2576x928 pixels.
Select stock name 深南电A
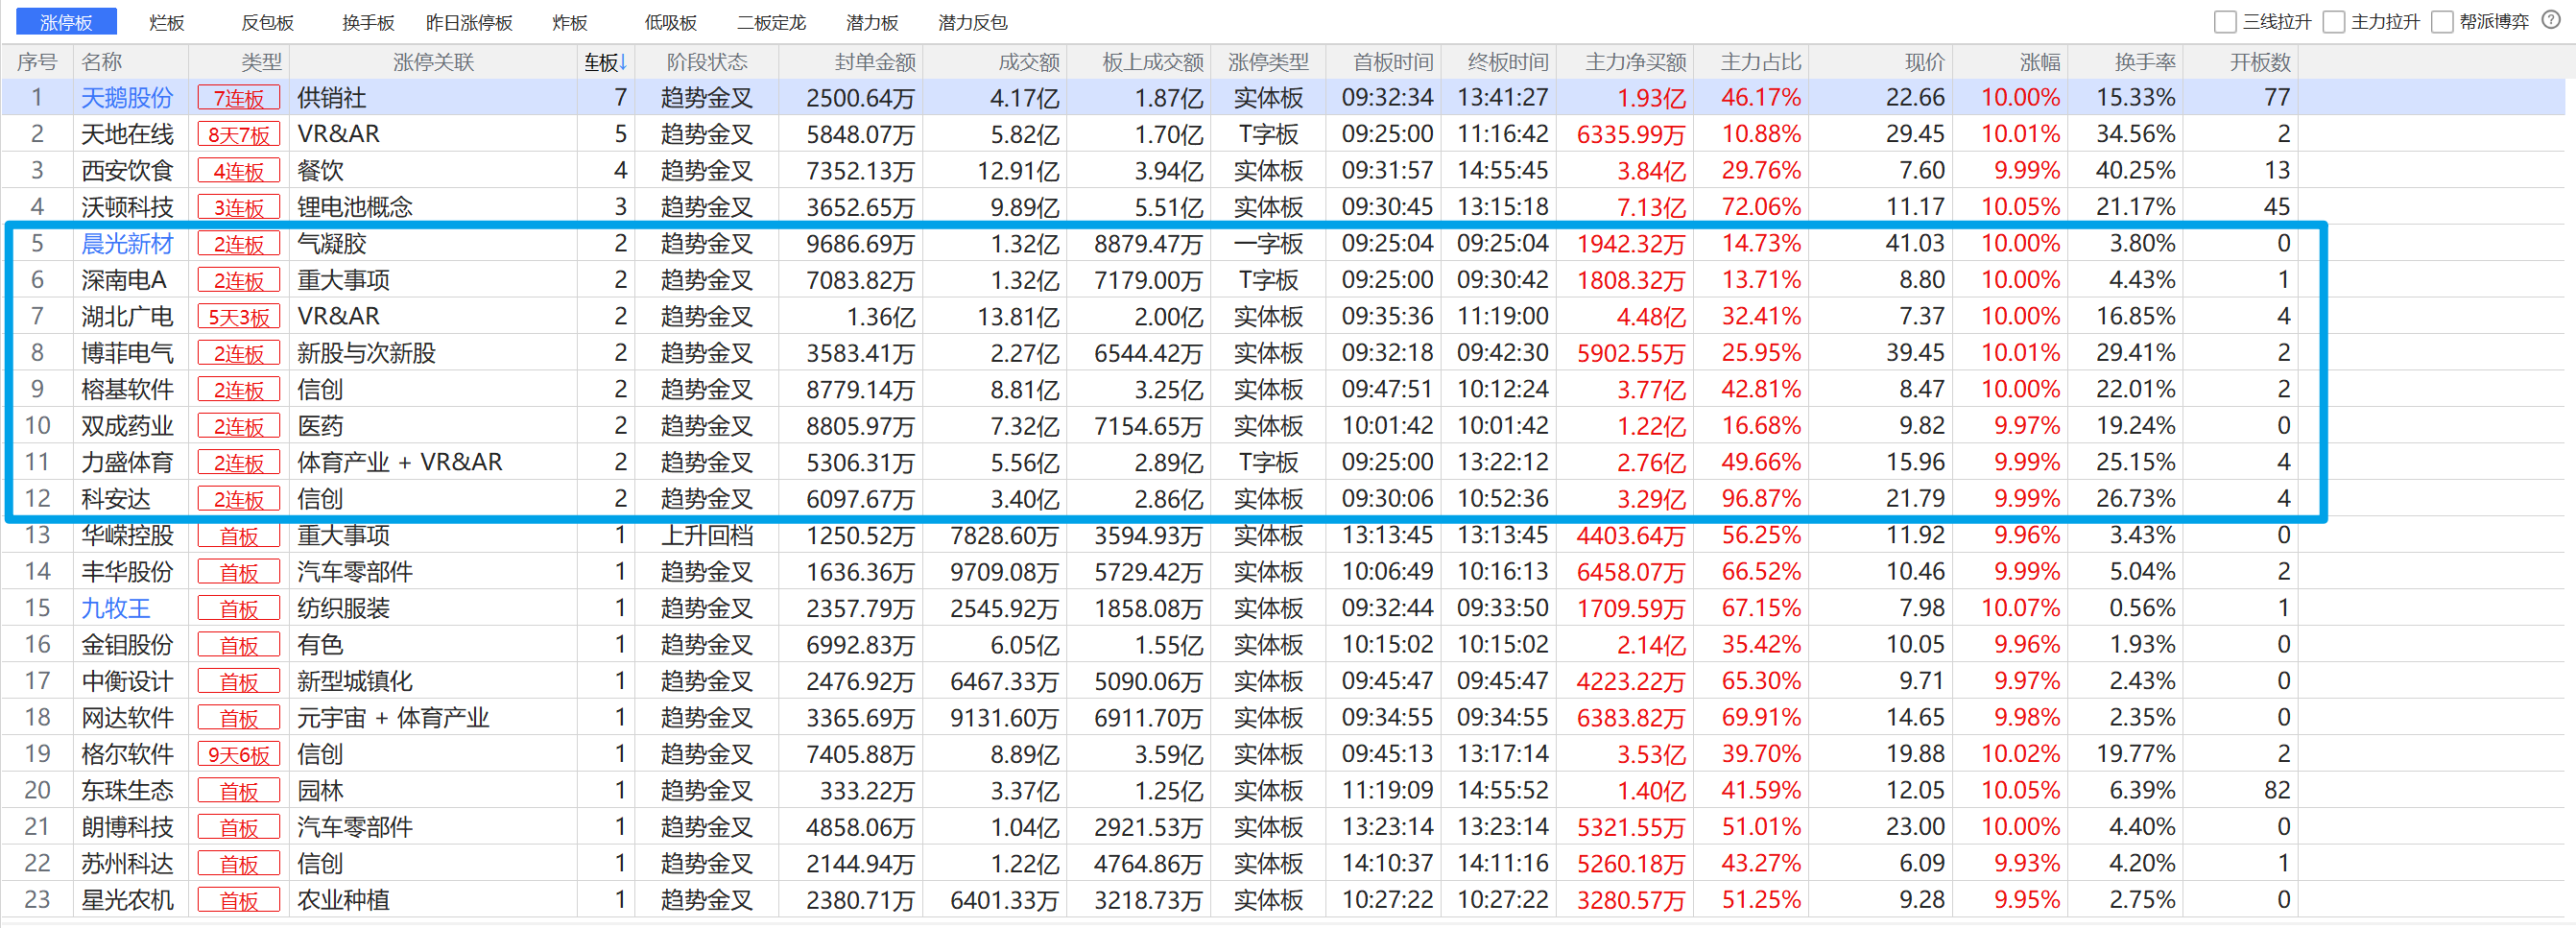click(x=124, y=280)
